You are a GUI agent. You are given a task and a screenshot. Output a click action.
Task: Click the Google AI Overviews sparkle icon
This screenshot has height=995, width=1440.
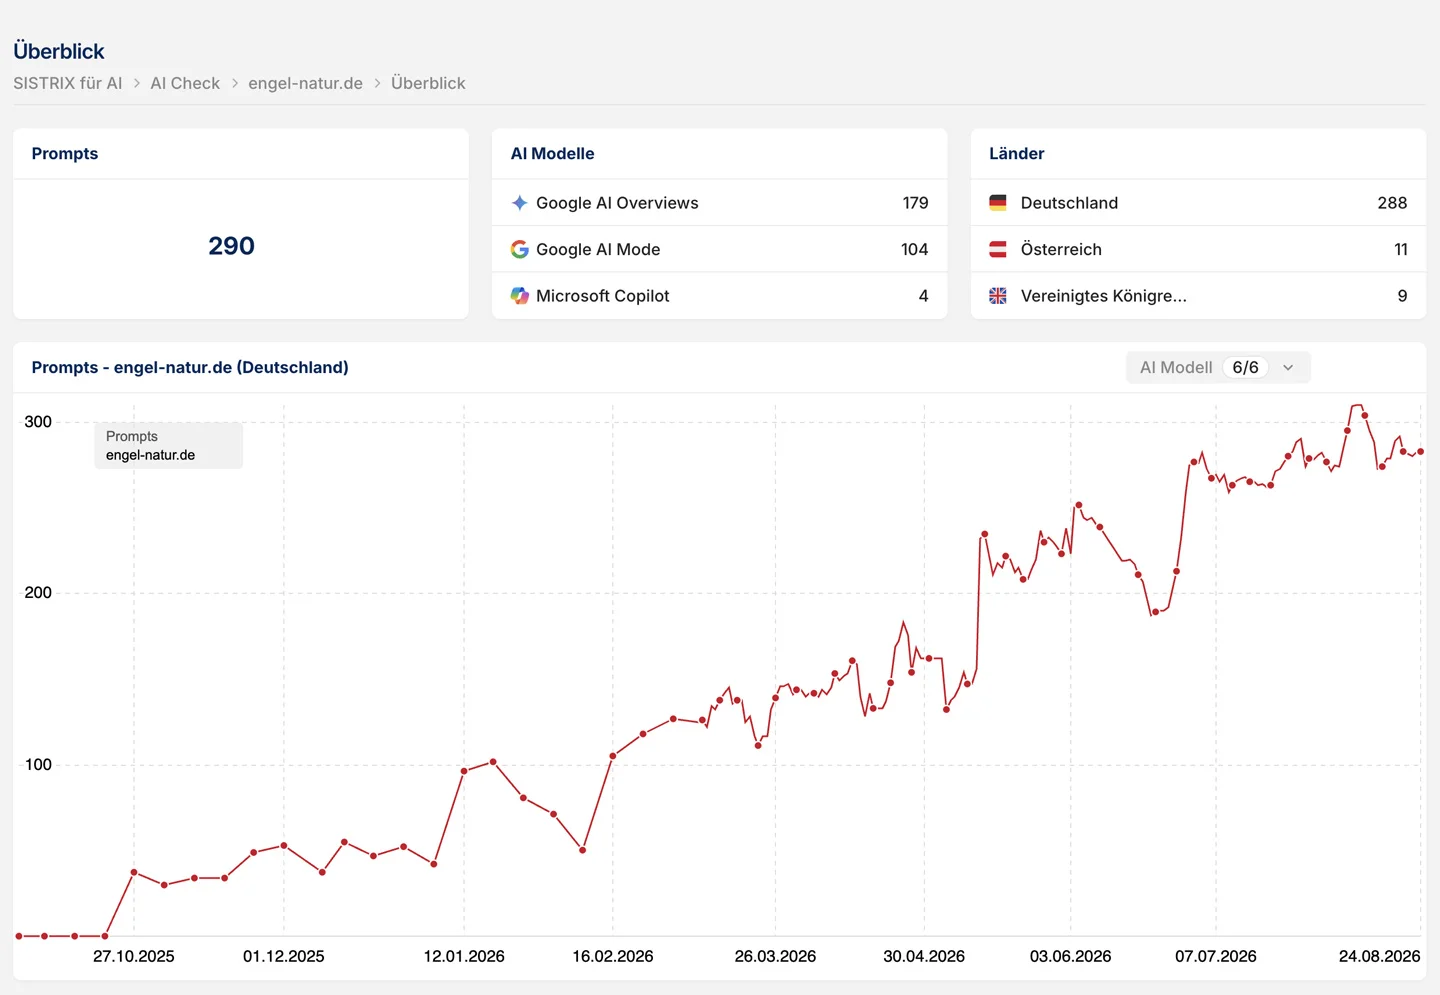(x=519, y=203)
